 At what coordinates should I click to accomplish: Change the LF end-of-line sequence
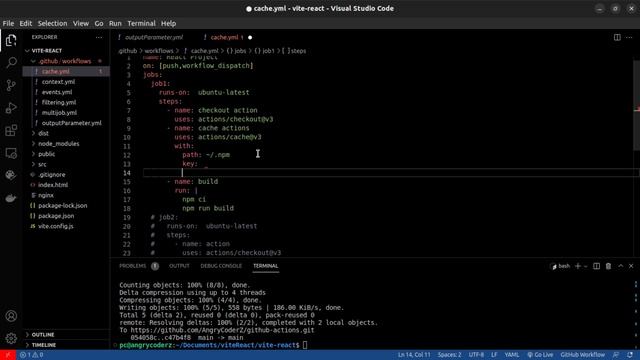494,355
